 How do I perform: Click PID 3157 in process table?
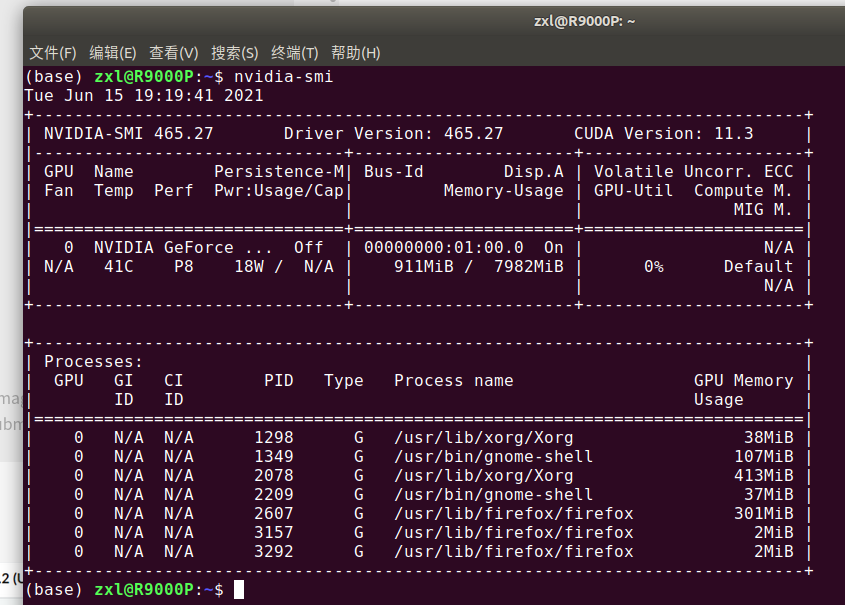pos(274,532)
